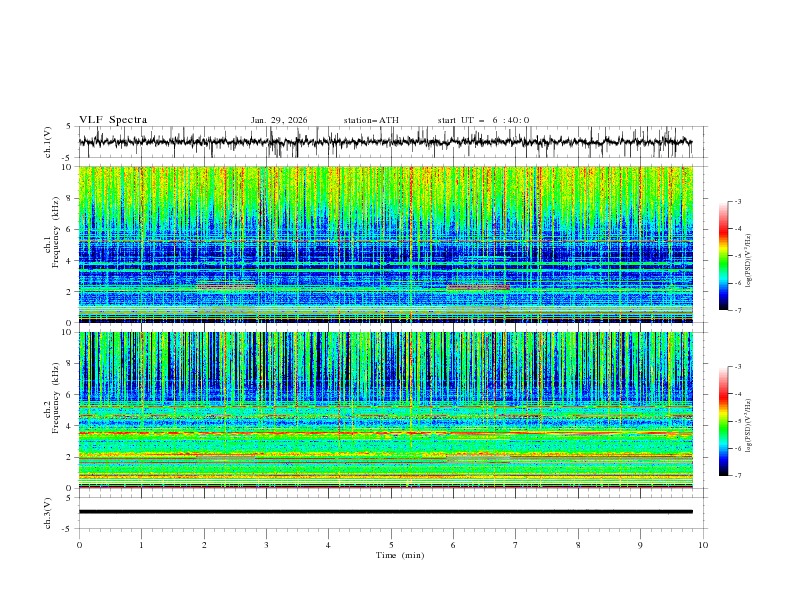
Task: Click the emission band near minute 2.5 in ch.1
Action: pos(226,286)
